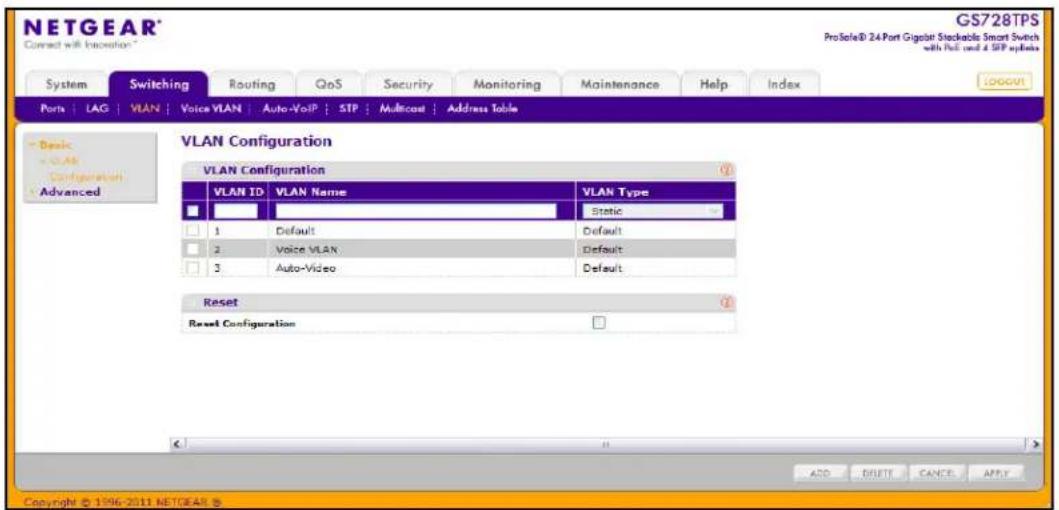
Task: Open Multicast submenu item
Action: click(401, 108)
